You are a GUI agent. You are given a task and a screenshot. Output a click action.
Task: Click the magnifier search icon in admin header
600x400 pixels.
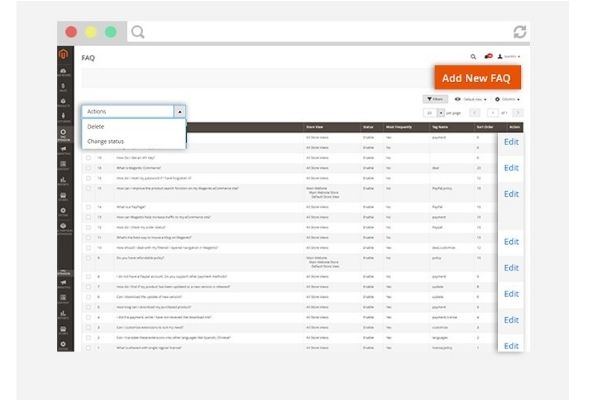(x=473, y=57)
